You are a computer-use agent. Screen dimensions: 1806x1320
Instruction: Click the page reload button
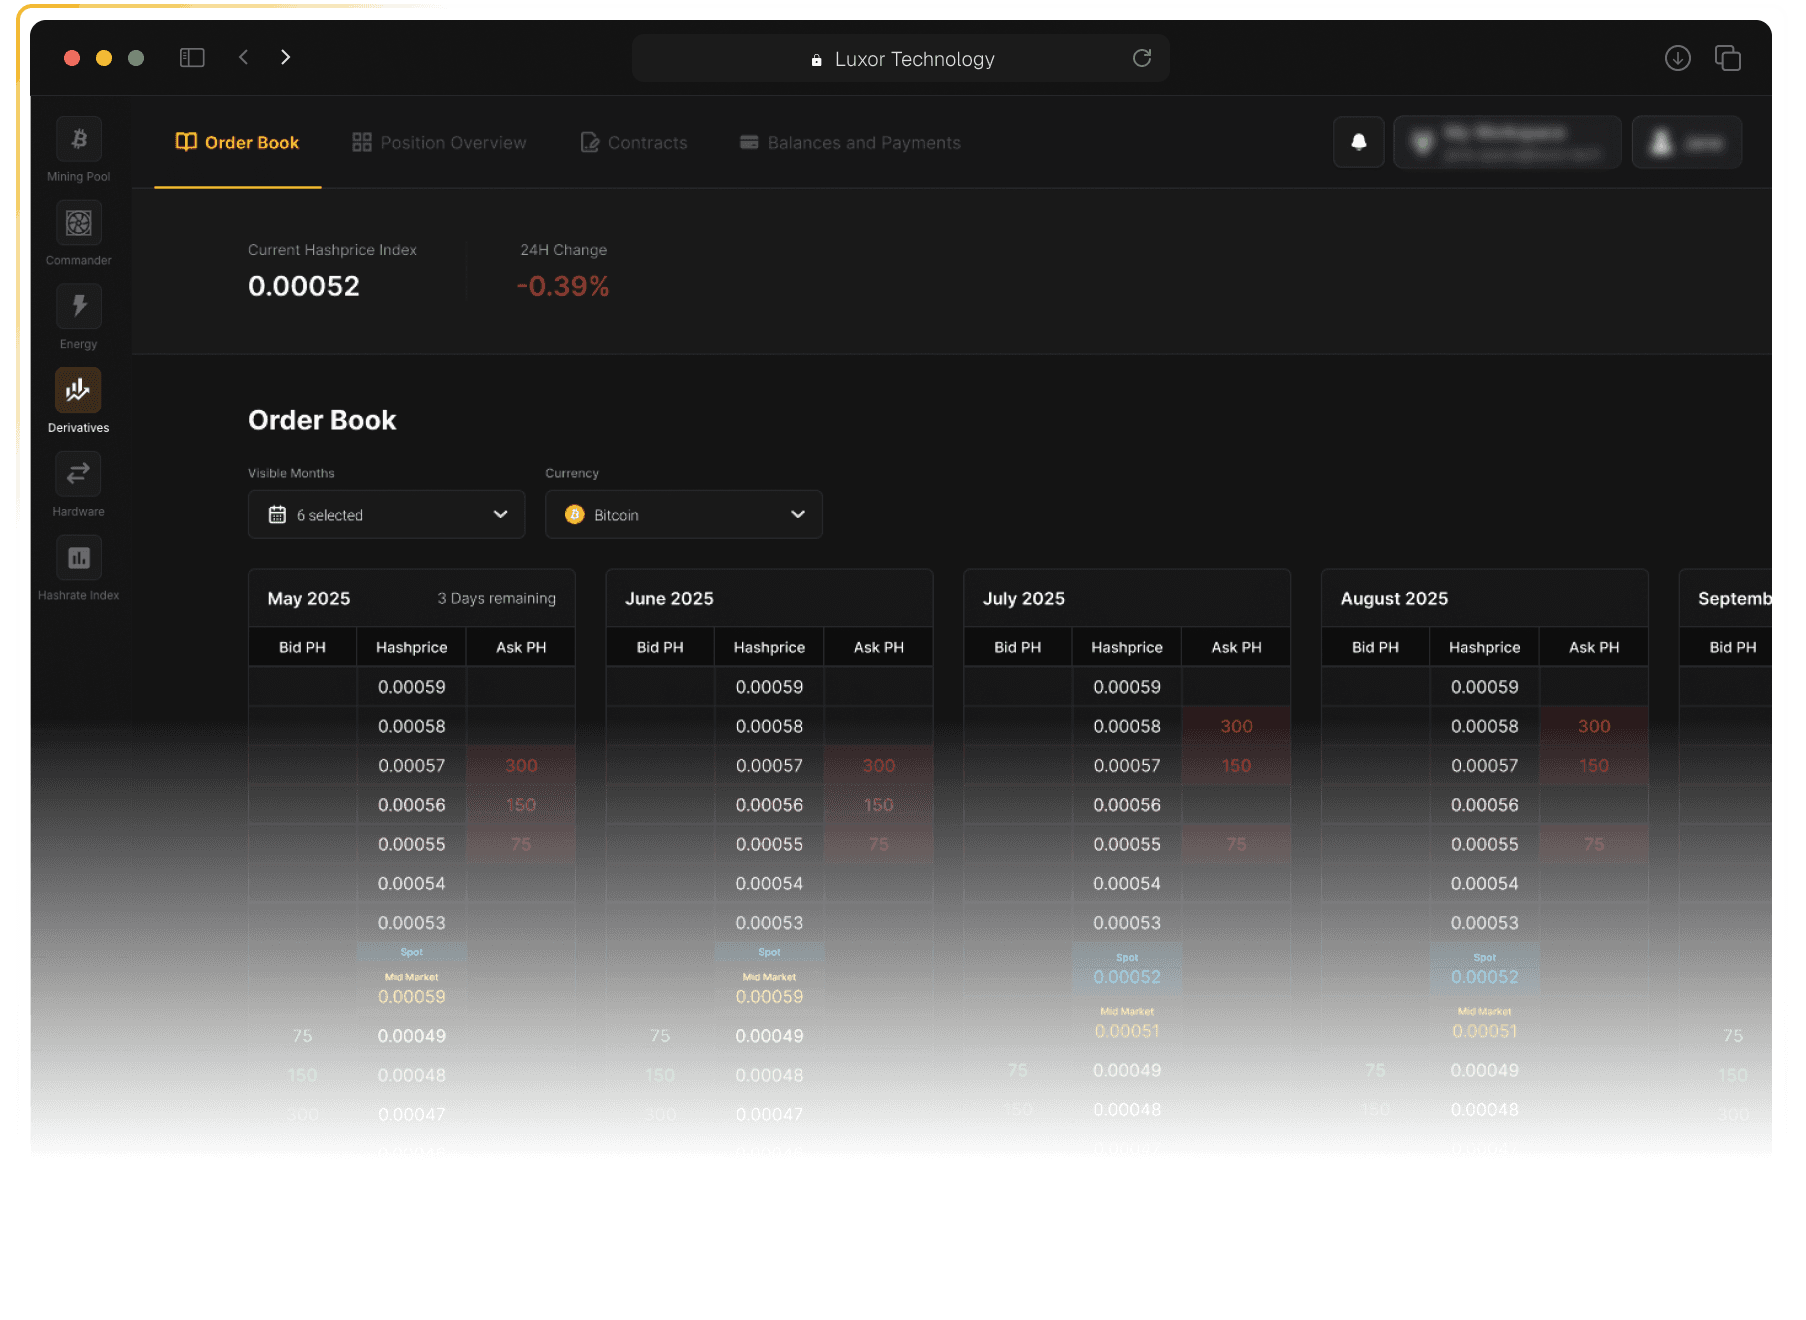tap(1142, 58)
